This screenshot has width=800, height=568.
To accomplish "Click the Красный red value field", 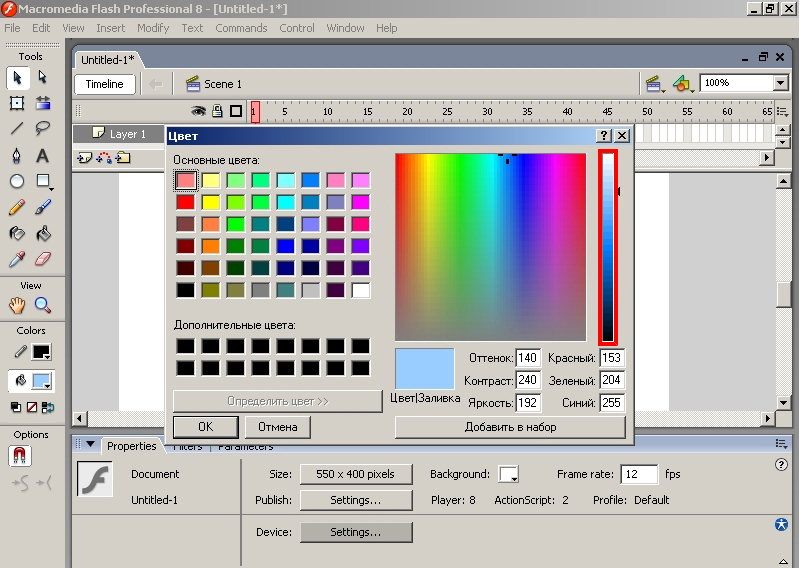I will pos(612,358).
